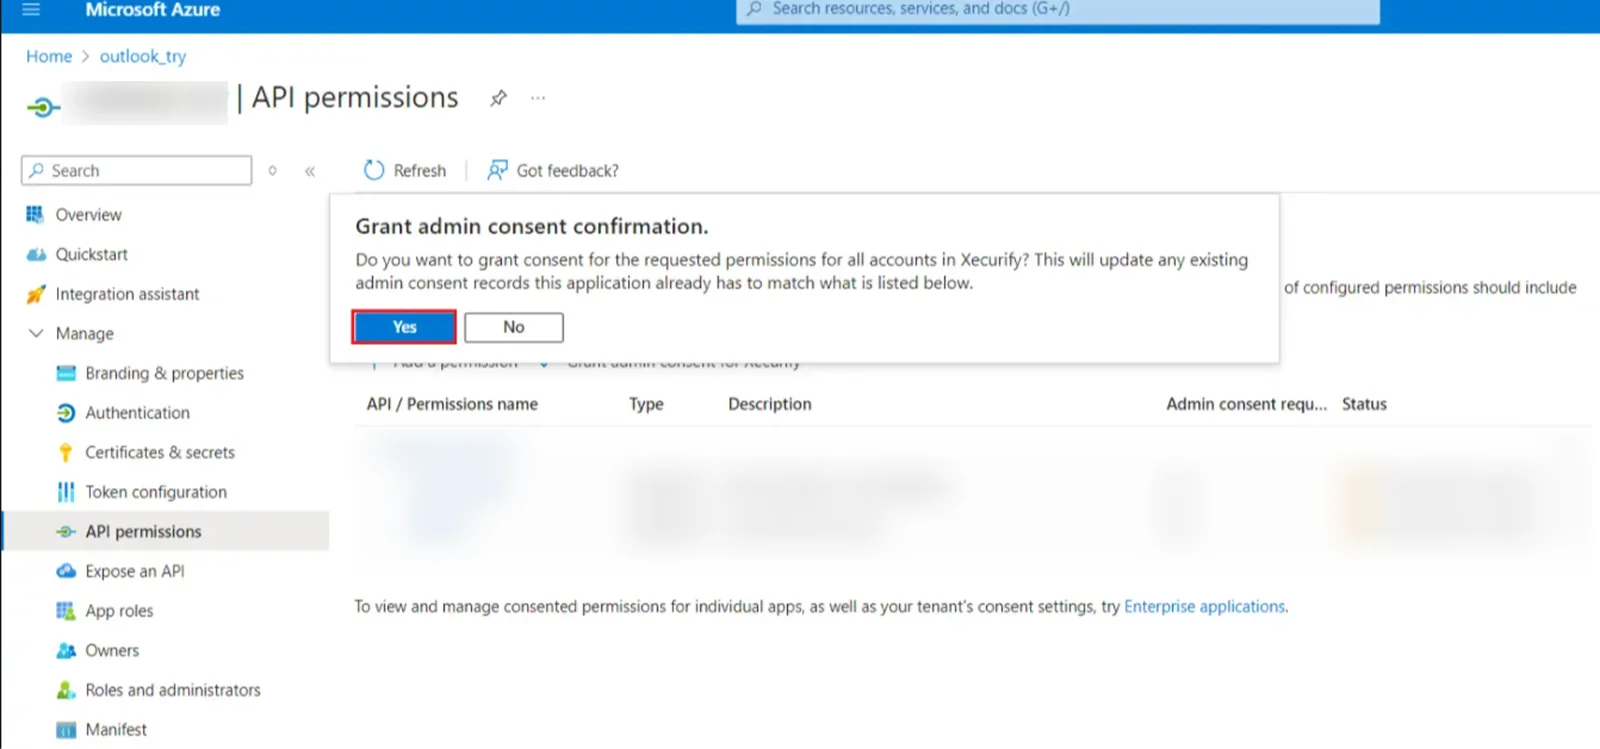Sort by API / Permissions name column
The image size is (1600, 749).
tap(452, 404)
